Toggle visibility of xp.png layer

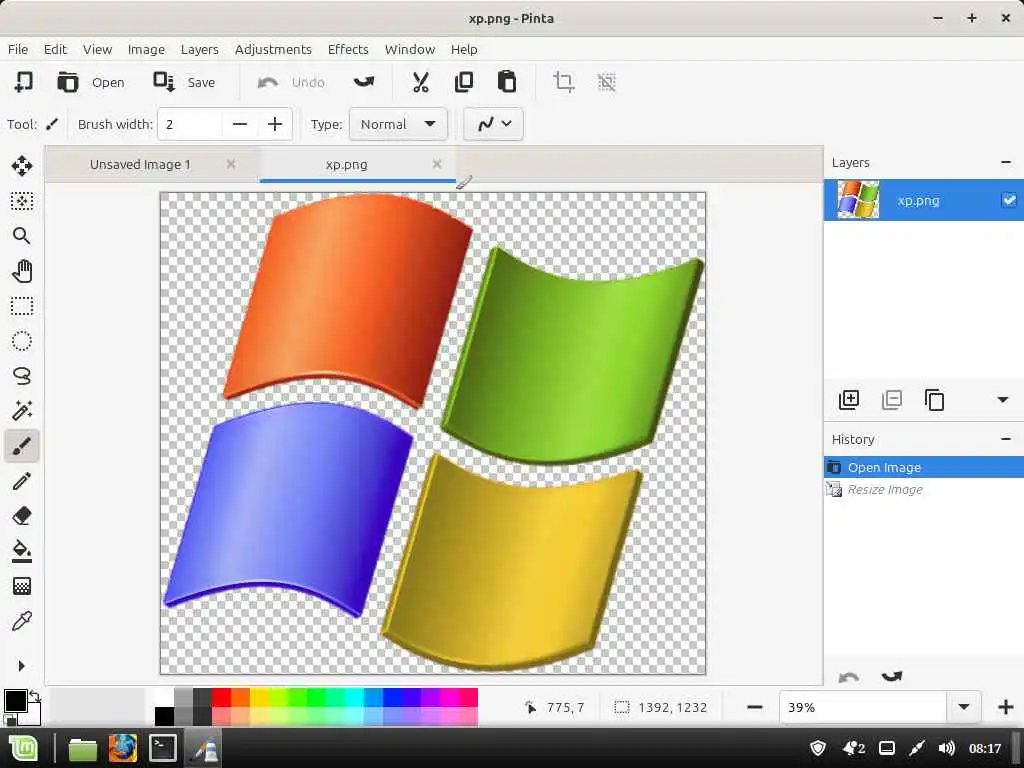pos(1009,200)
